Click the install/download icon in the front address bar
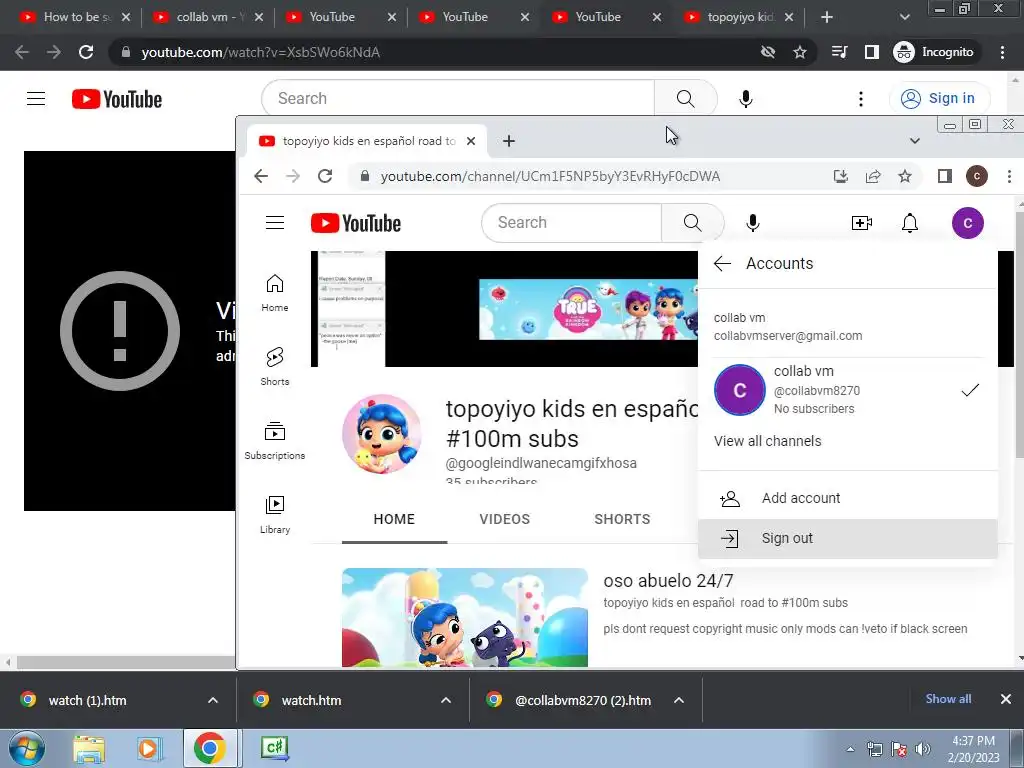Screen dimensions: 1024x768 click(x=841, y=176)
